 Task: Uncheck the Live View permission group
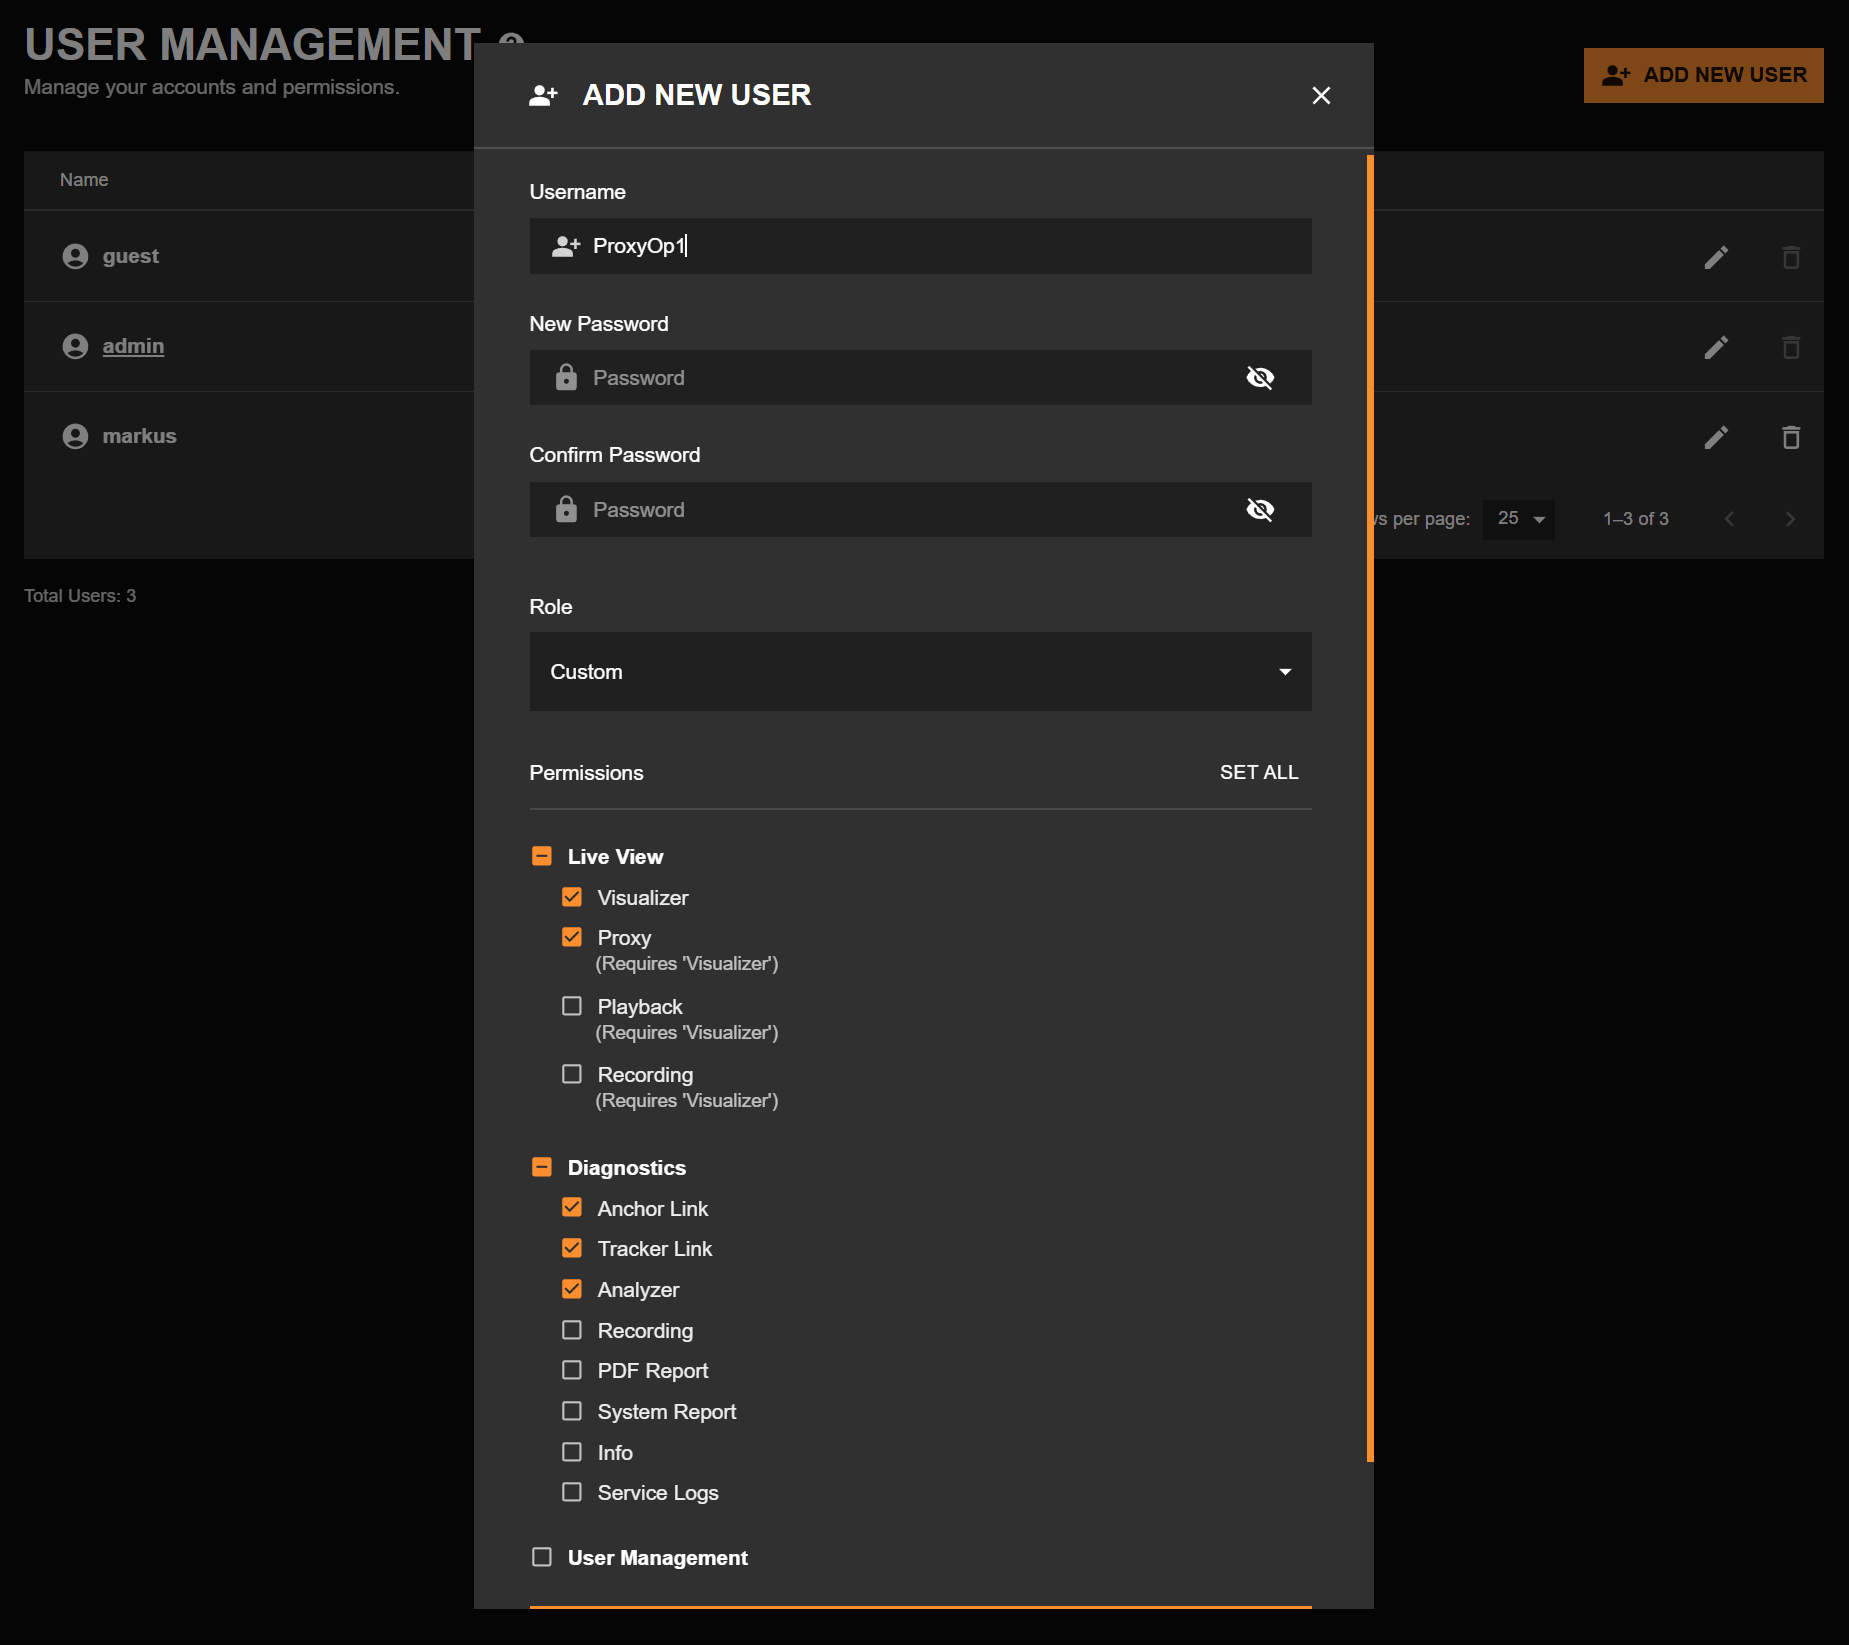(542, 856)
